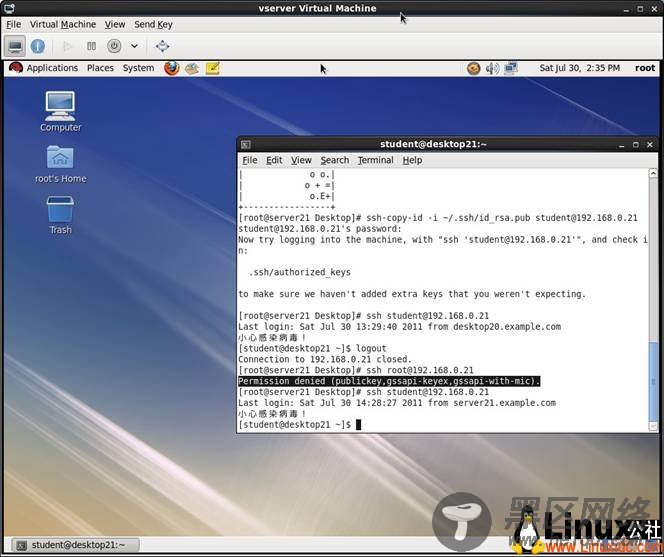Open the terminal File menu
The height and width of the screenshot is (557, 664).
point(249,161)
